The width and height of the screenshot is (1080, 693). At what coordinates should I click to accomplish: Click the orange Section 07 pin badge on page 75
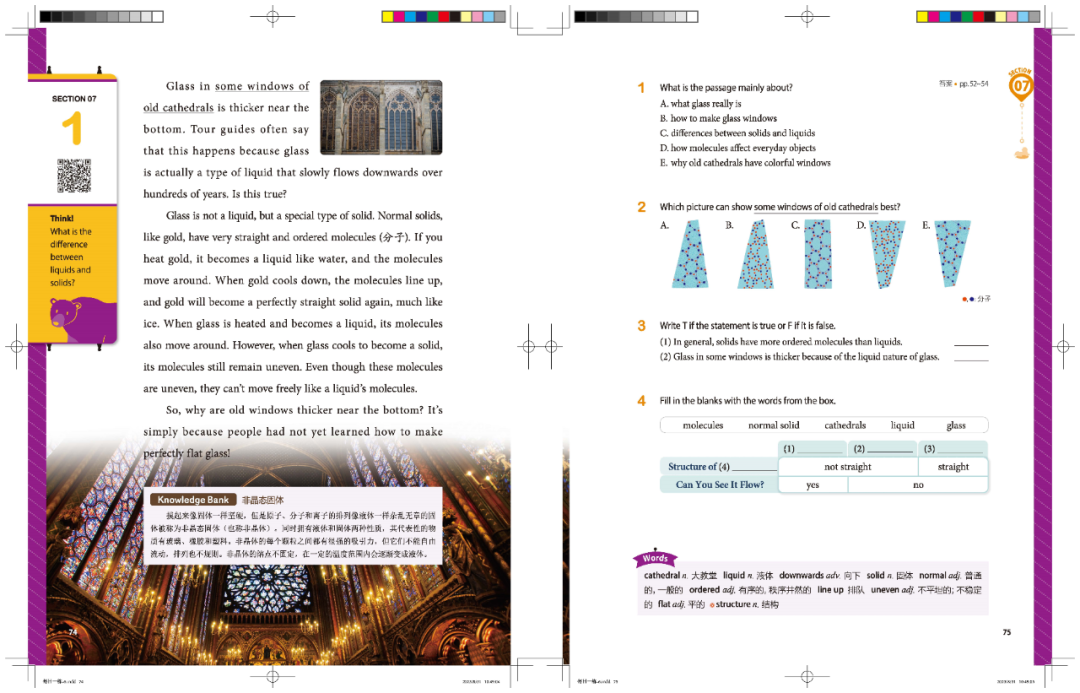click(x=1021, y=85)
